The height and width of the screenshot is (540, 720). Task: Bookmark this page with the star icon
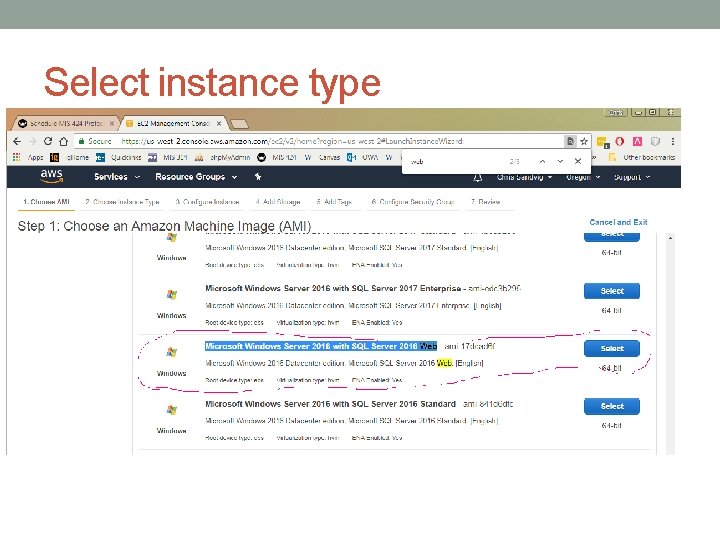584,141
